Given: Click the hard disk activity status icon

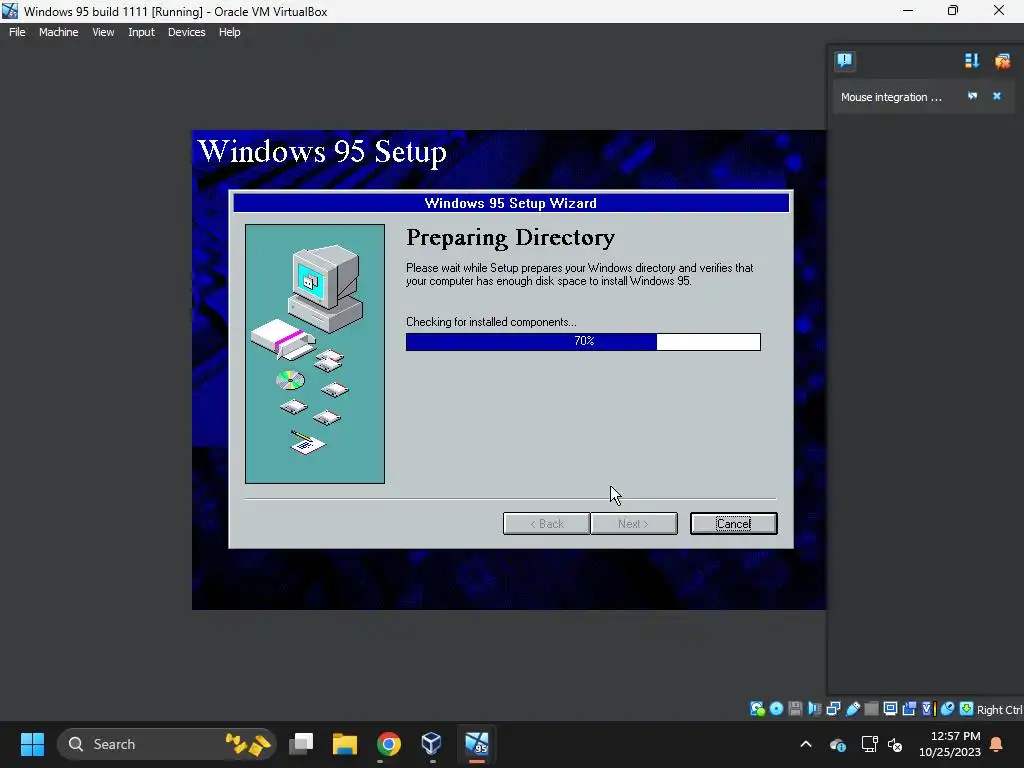Looking at the screenshot, I should coord(758,709).
